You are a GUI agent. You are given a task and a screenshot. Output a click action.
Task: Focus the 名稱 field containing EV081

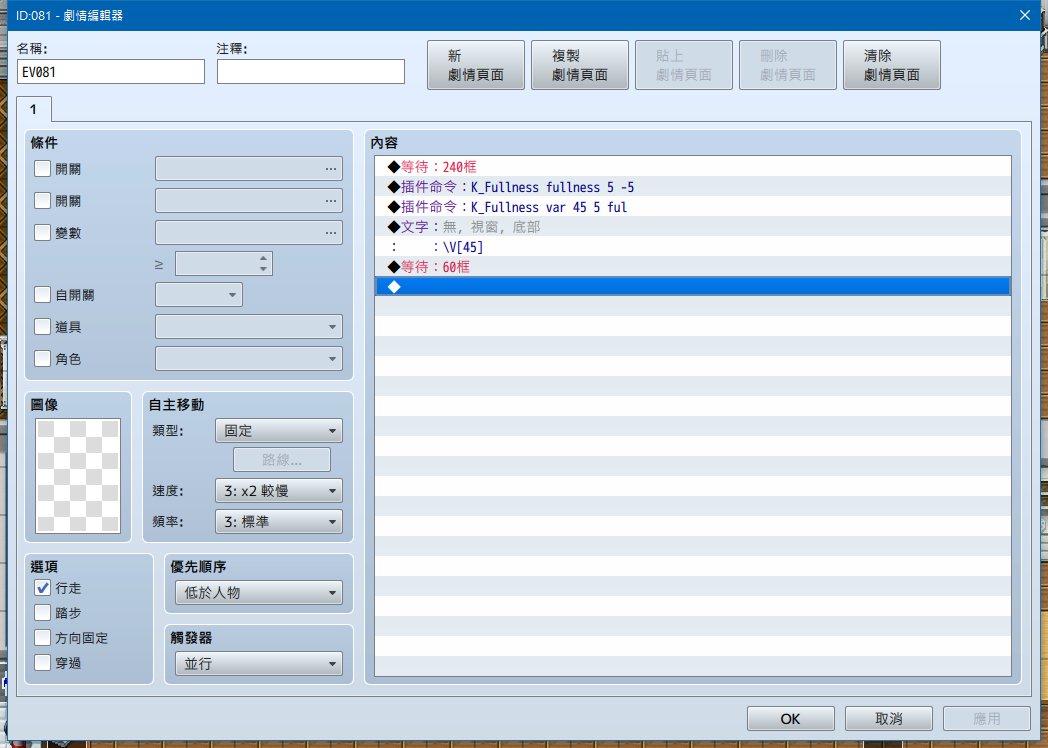111,72
